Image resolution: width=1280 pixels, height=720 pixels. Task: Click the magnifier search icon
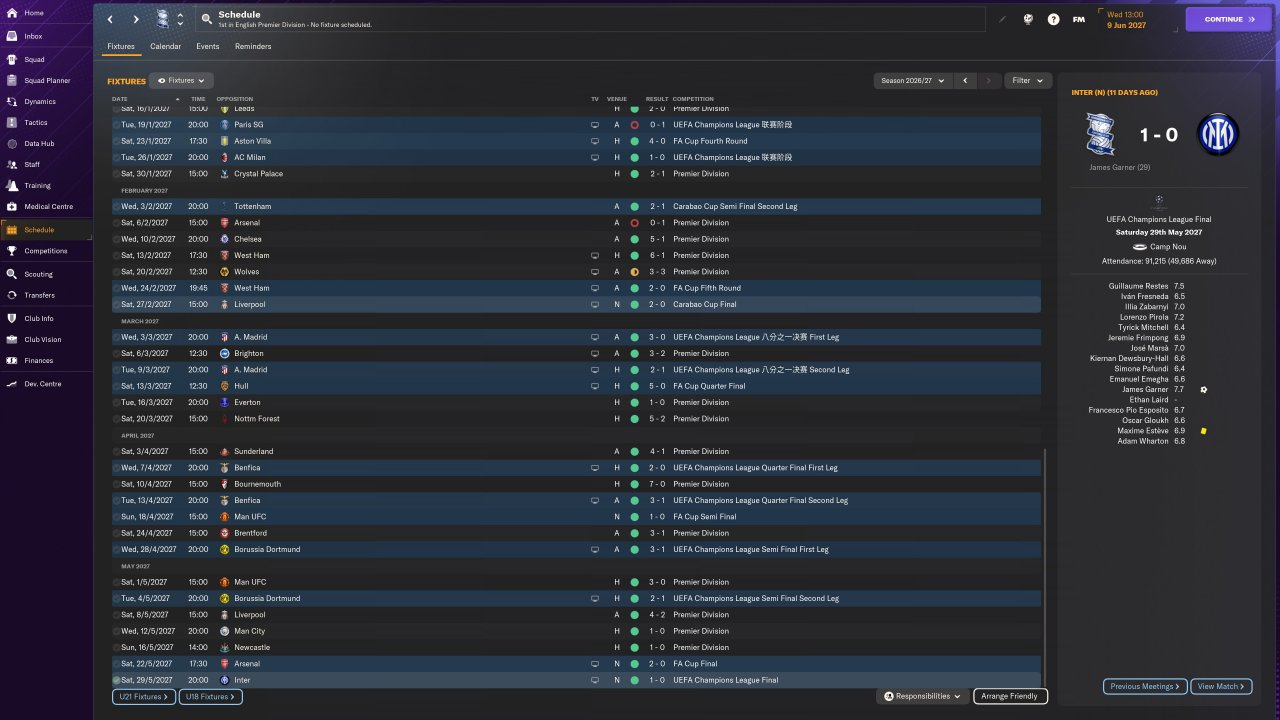coord(205,19)
